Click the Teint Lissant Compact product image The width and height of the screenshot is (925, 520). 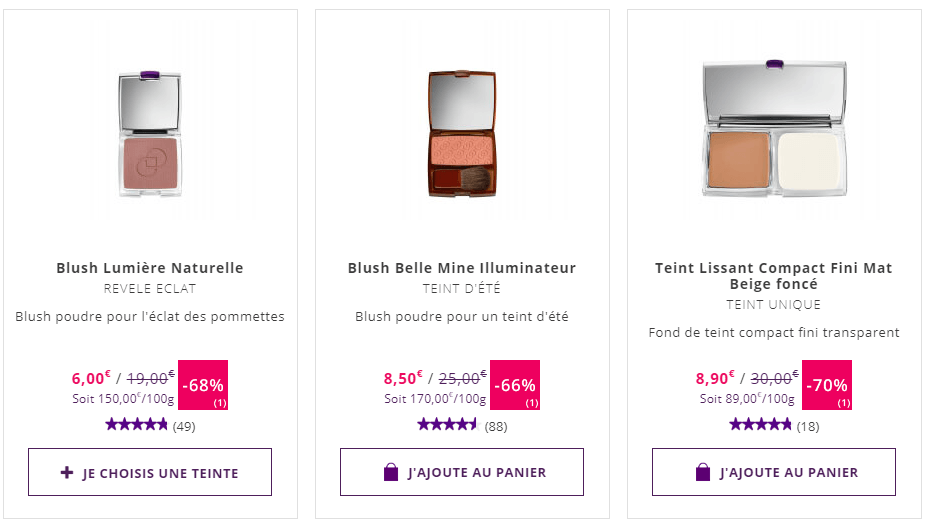tap(773, 130)
